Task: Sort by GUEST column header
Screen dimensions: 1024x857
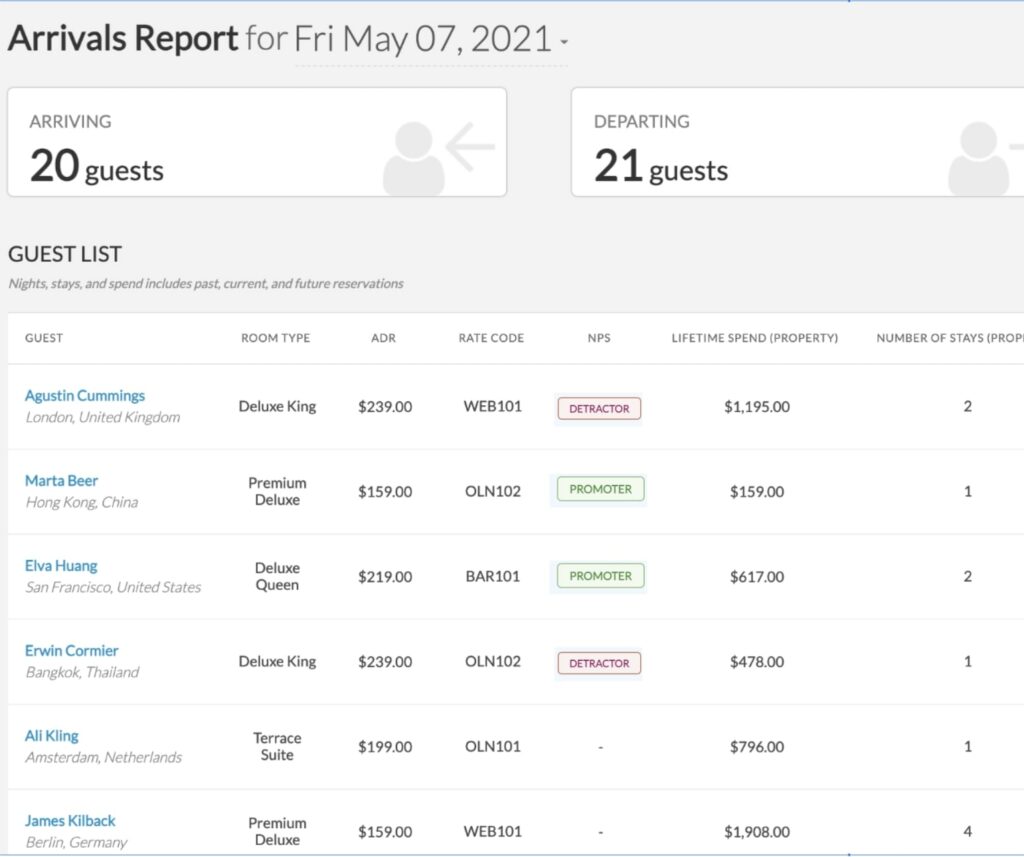Action: [x=44, y=338]
